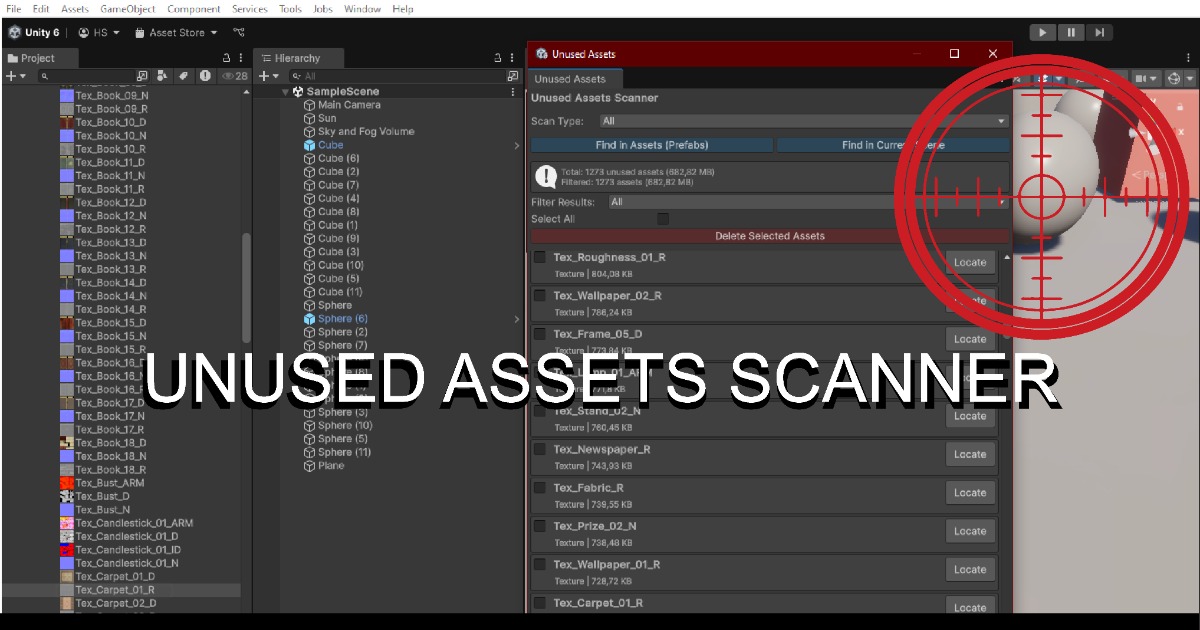The width and height of the screenshot is (1200, 630).
Task: Click the Scene view camera icon
Action: [x=1140, y=78]
